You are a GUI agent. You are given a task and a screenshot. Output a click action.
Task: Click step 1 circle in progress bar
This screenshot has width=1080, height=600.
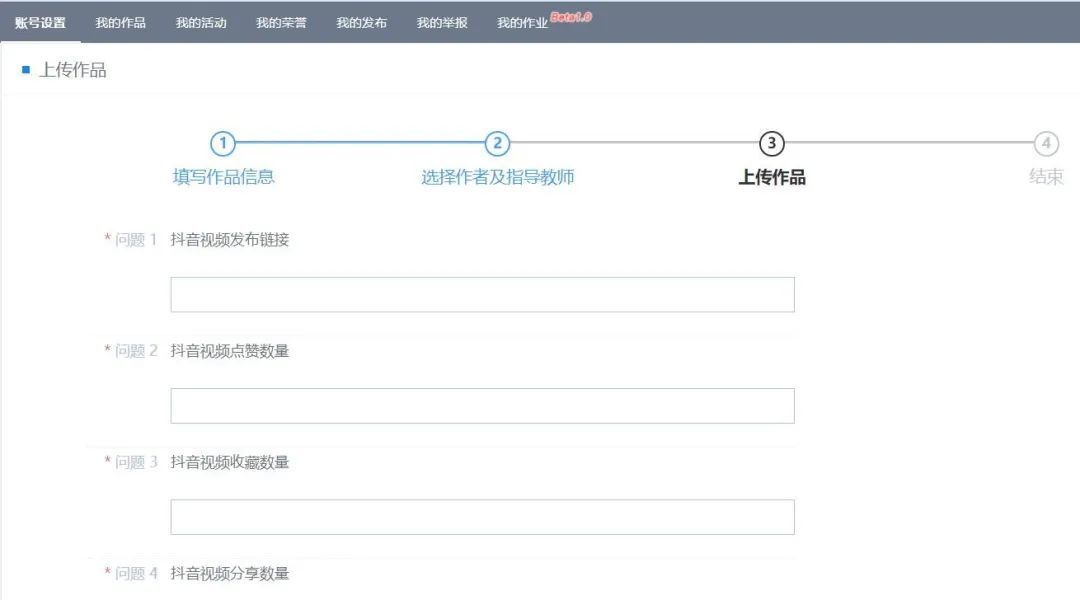[x=222, y=143]
